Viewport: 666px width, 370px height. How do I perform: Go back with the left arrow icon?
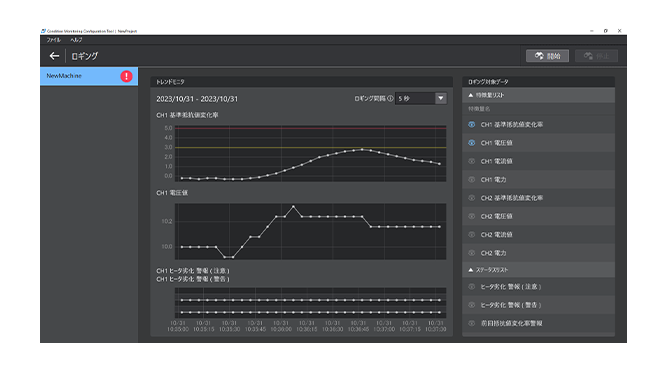[54, 56]
